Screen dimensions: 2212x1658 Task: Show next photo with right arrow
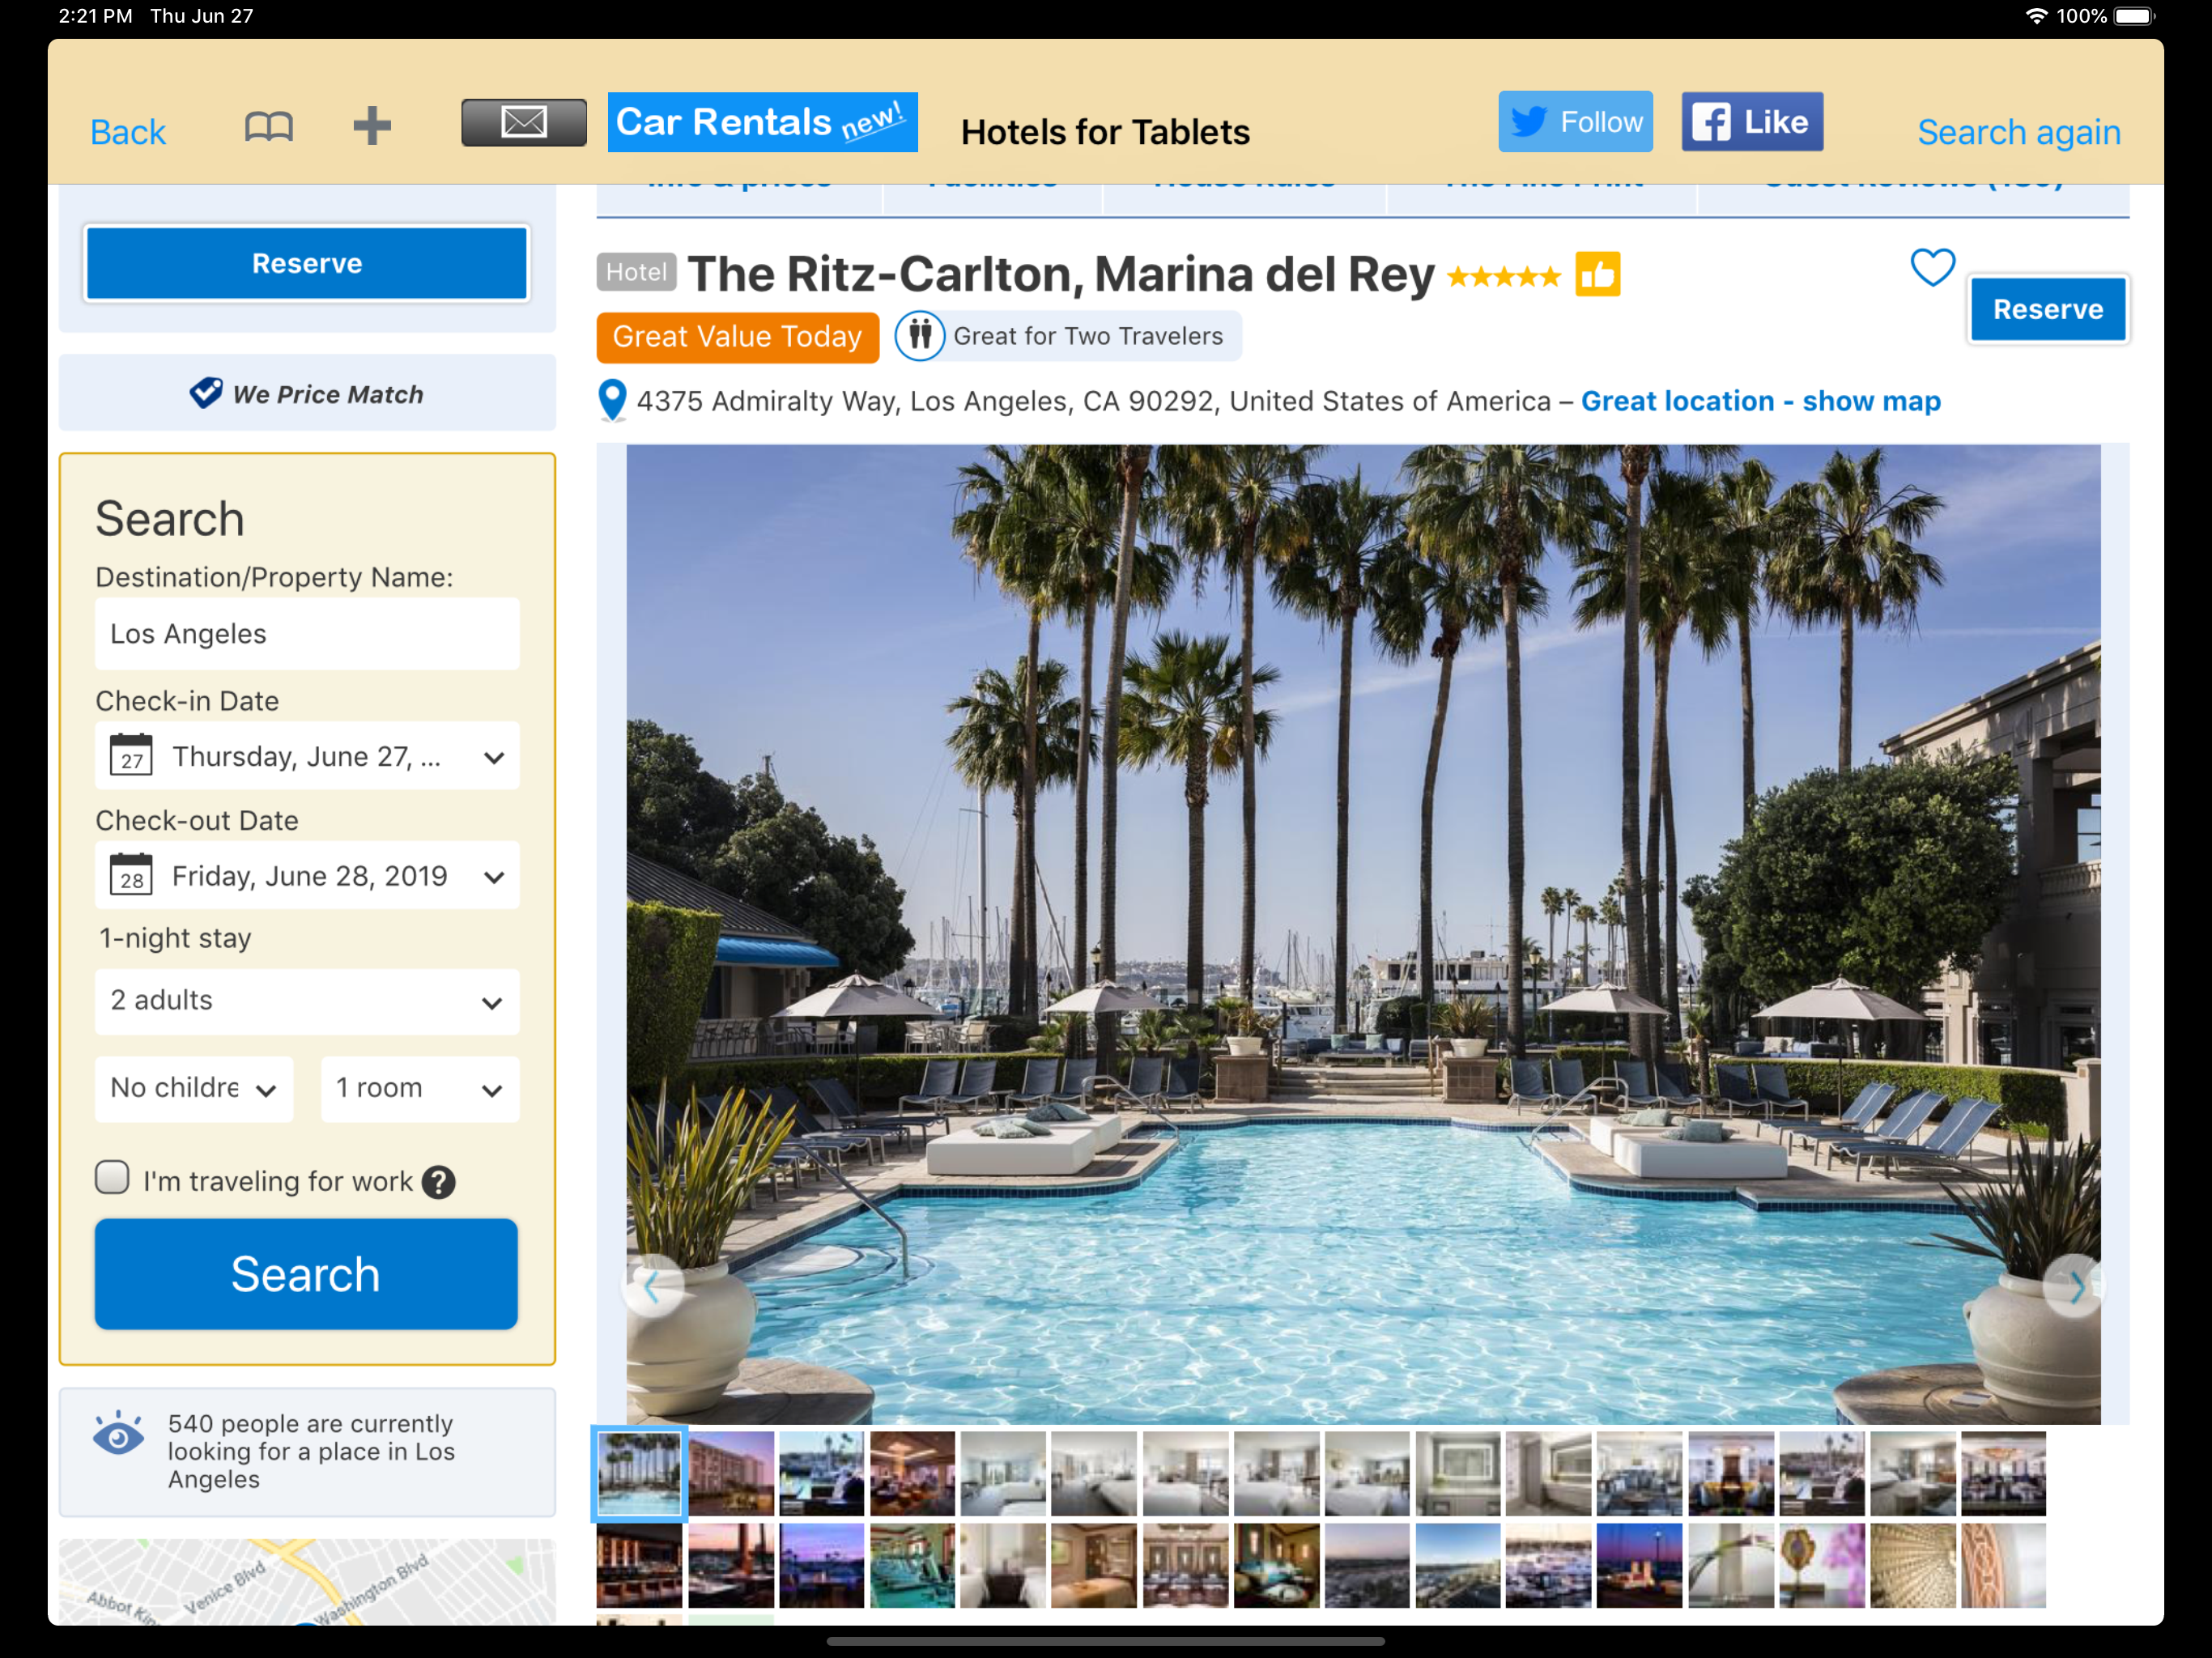click(2074, 1287)
